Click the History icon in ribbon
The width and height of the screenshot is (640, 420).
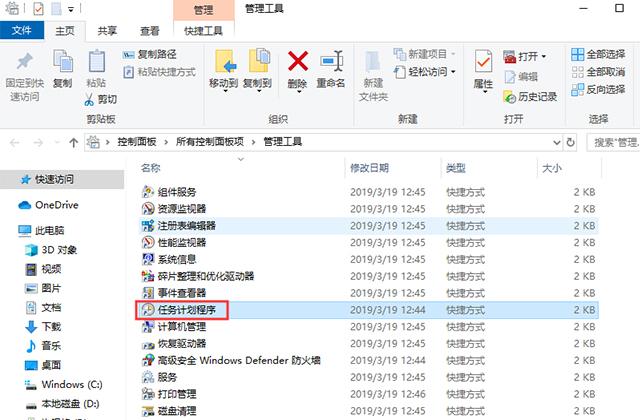coord(509,97)
